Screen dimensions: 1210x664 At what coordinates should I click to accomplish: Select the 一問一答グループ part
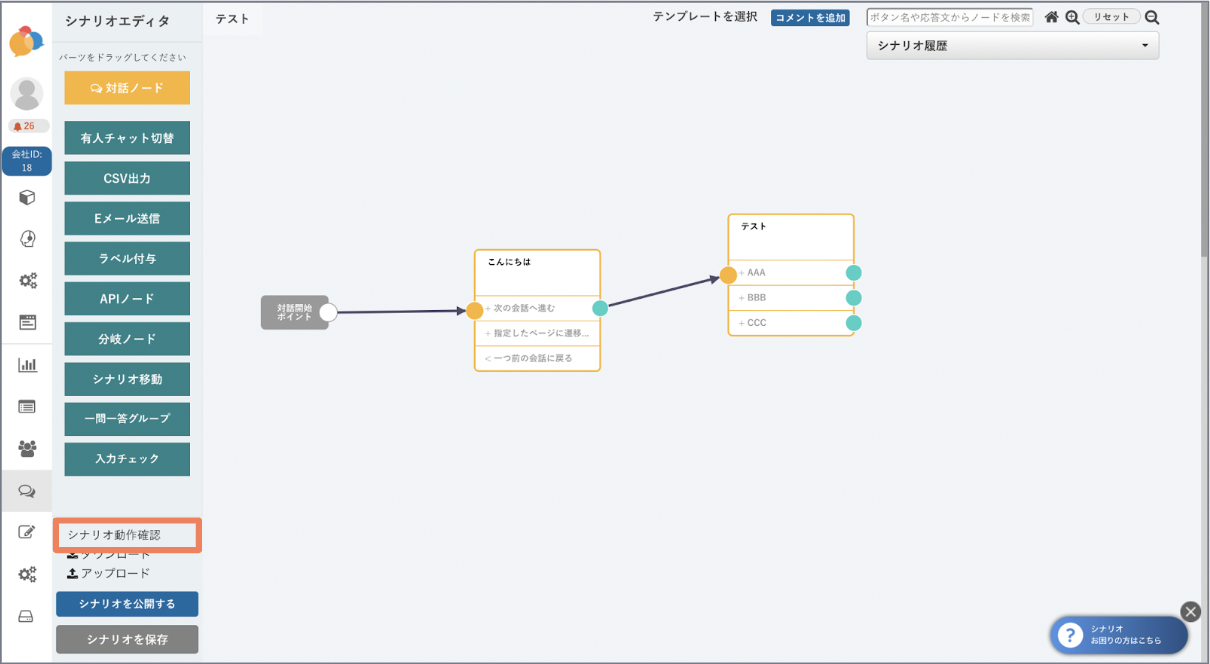127,419
